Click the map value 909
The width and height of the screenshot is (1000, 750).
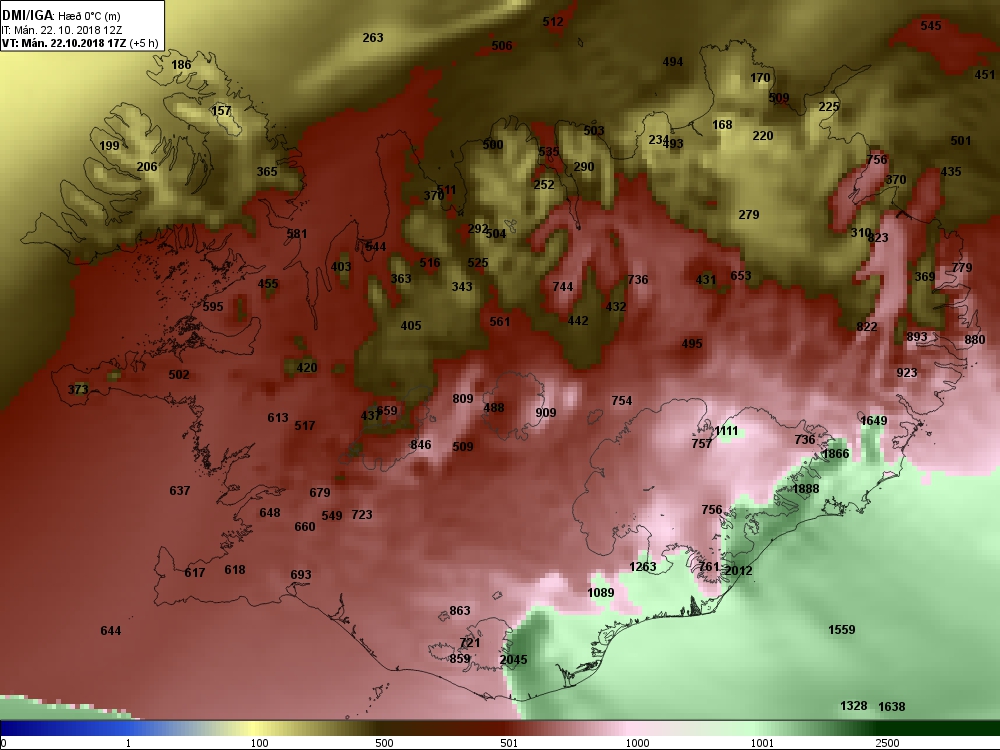click(x=545, y=413)
